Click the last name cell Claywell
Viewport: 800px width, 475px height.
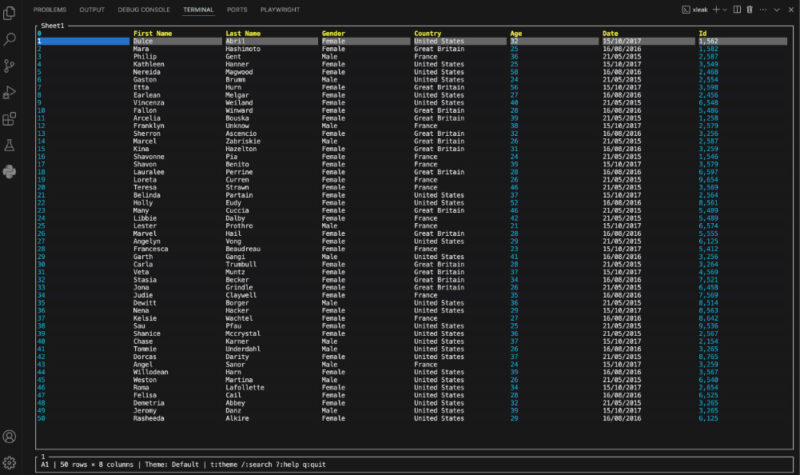[x=241, y=295]
